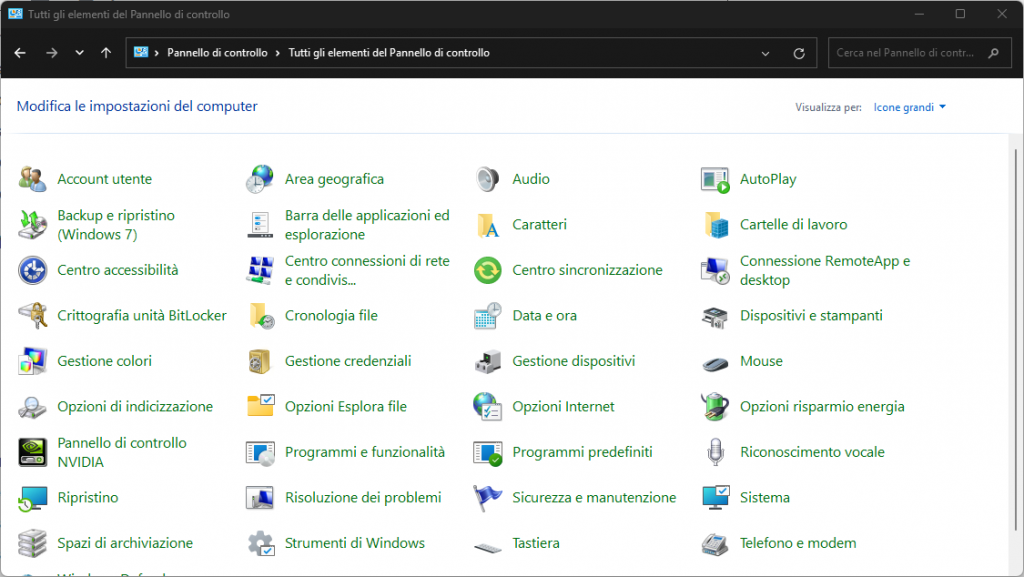Click the Centro sincronizzazione green icon
The height and width of the screenshot is (577, 1024).
pyautogui.click(x=487, y=271)
